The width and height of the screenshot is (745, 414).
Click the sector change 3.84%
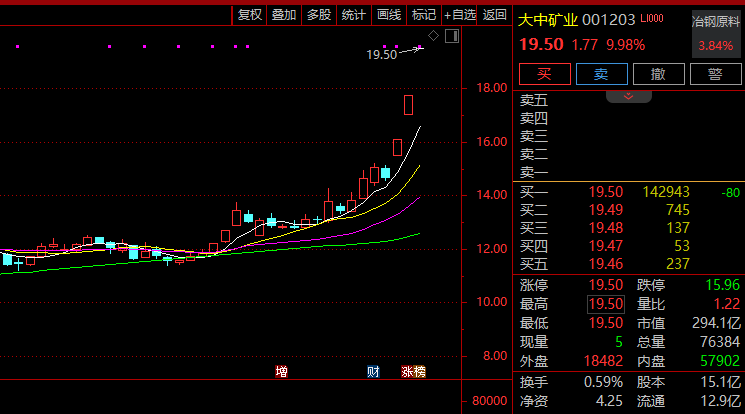pos(716,46)
